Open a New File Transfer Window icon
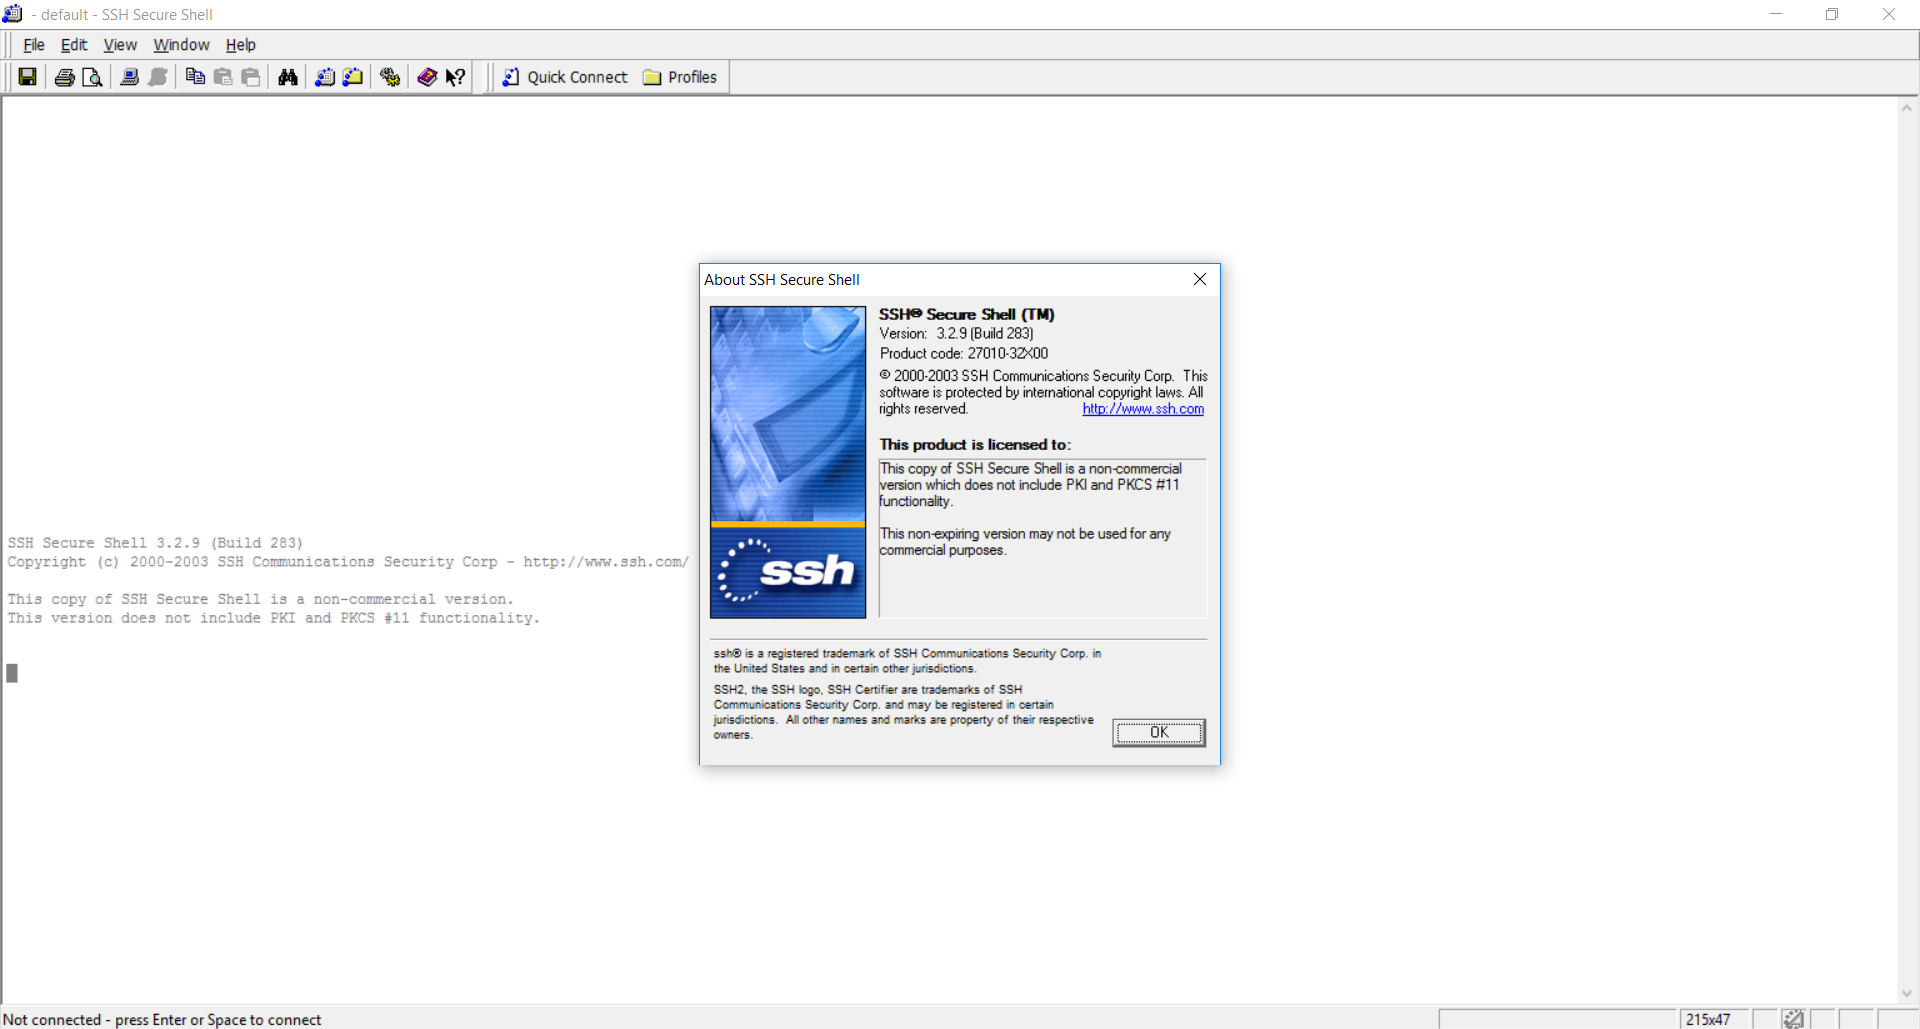Image resolution: width=1920 pixels, height=1029 pixels. click(353, 77)
